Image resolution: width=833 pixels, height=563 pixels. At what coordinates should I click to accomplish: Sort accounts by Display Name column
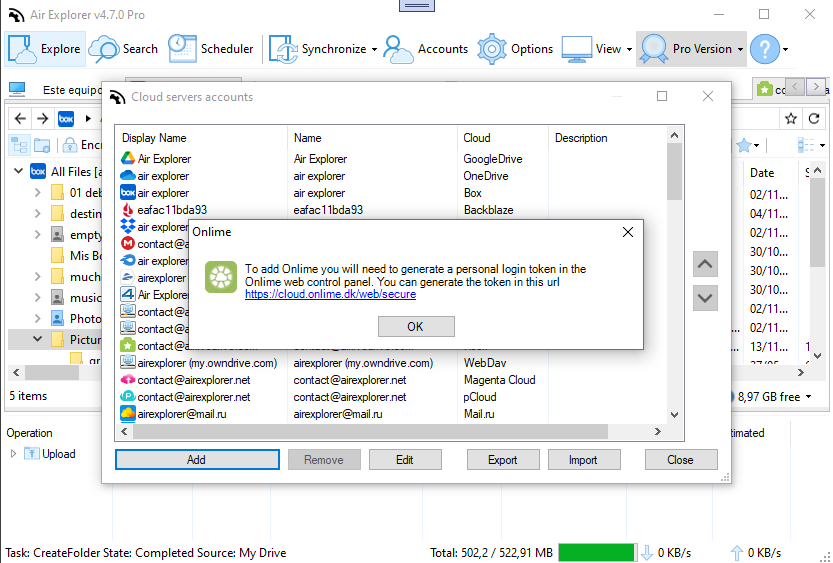[154, 138]
